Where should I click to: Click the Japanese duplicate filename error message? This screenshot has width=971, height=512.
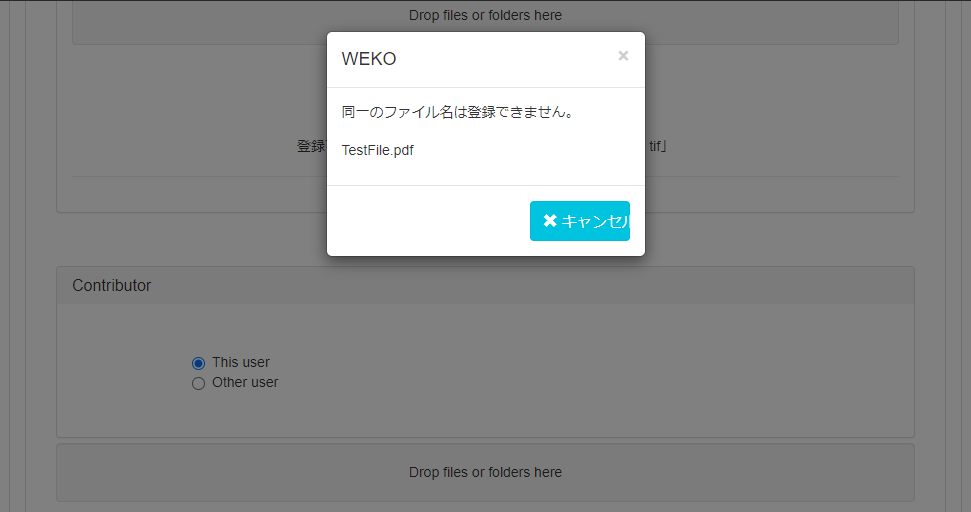click(457, 112)
